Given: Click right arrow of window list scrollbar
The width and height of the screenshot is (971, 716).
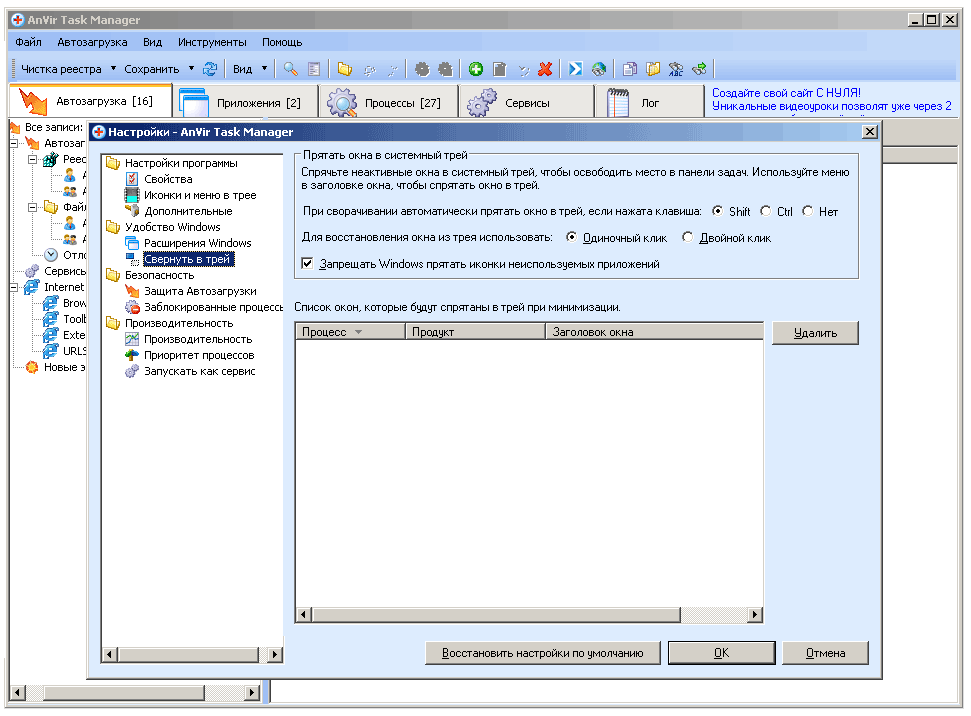Looking at the screenshot, I should click(x=755, y=615).
